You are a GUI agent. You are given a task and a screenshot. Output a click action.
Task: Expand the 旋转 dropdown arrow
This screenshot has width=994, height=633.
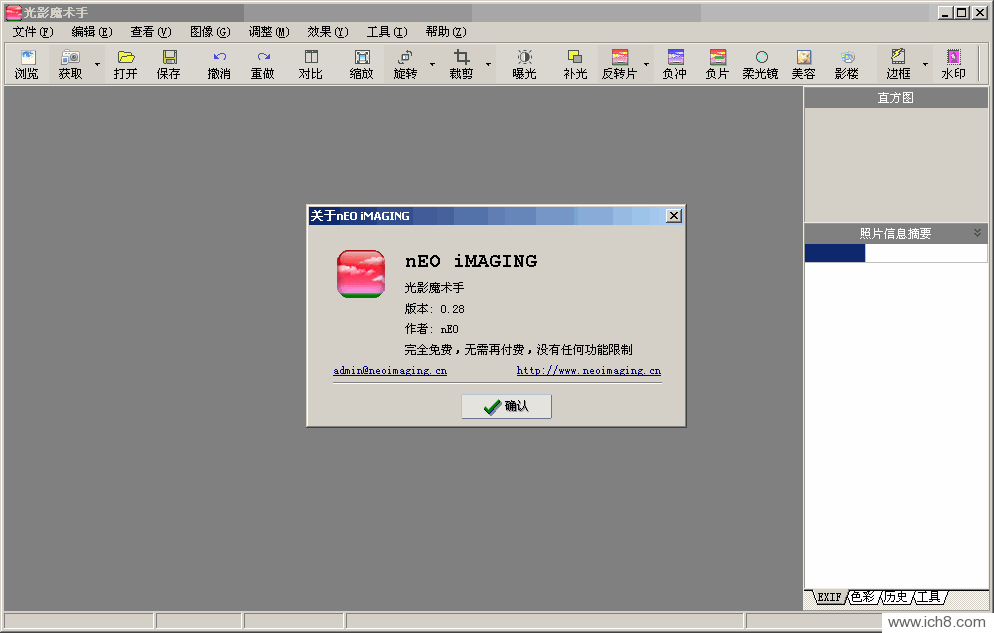432,65
